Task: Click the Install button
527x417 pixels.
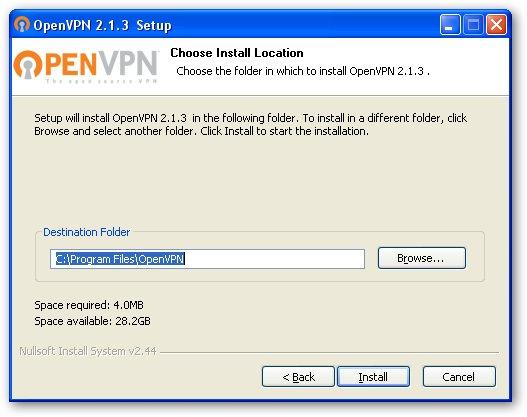Action: click(373, 377)
